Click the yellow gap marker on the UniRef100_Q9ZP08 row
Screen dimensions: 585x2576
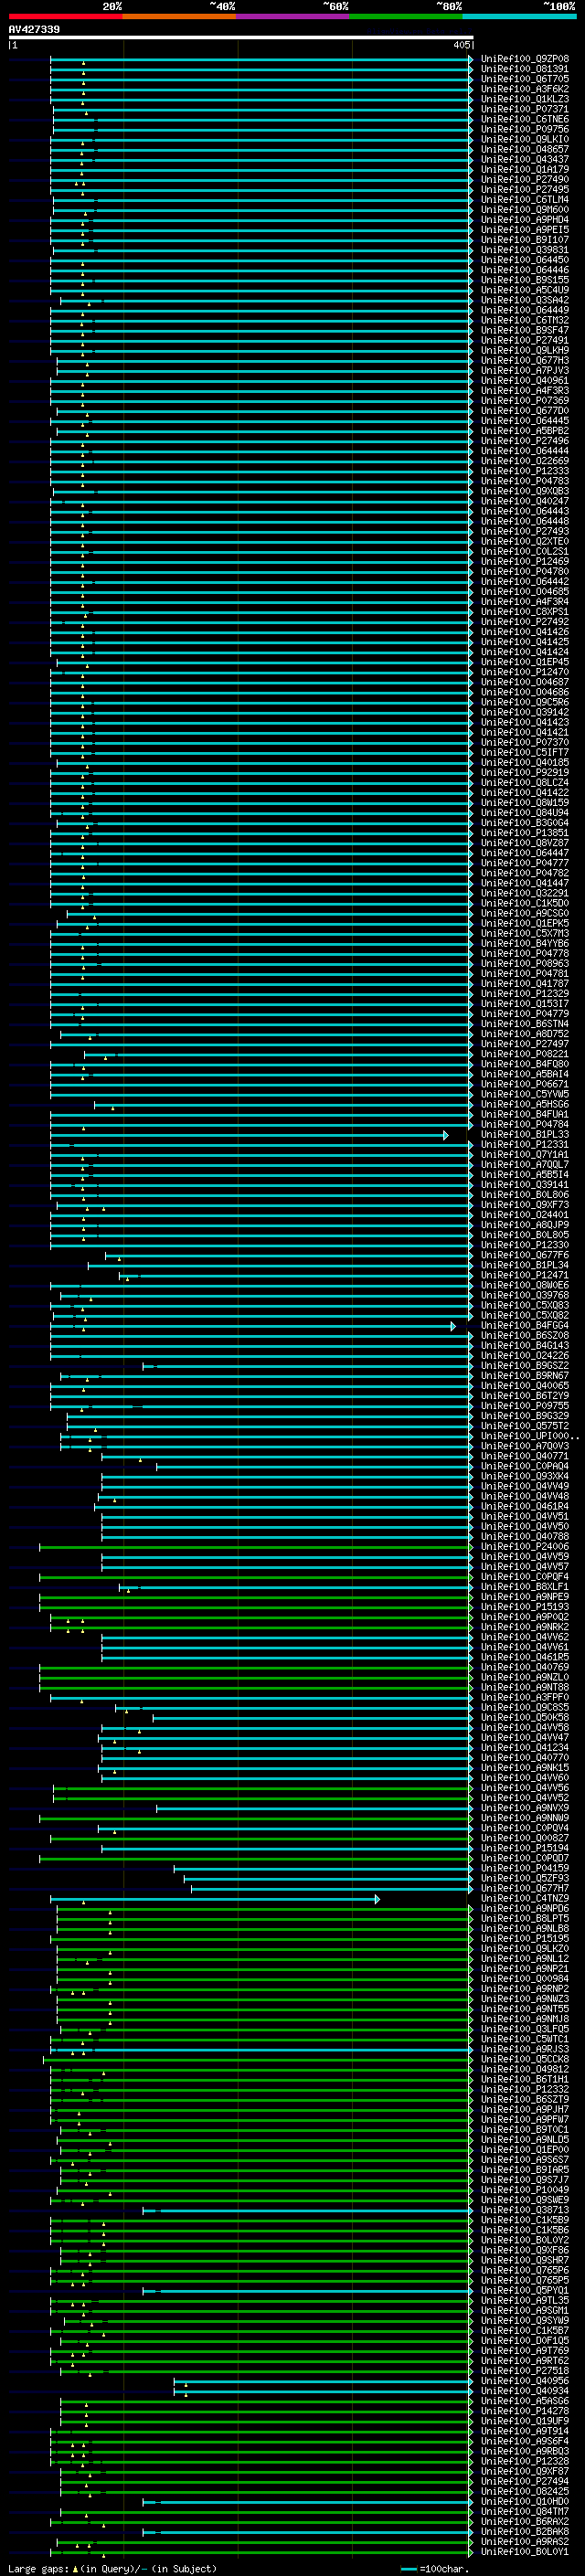(83, 64)
